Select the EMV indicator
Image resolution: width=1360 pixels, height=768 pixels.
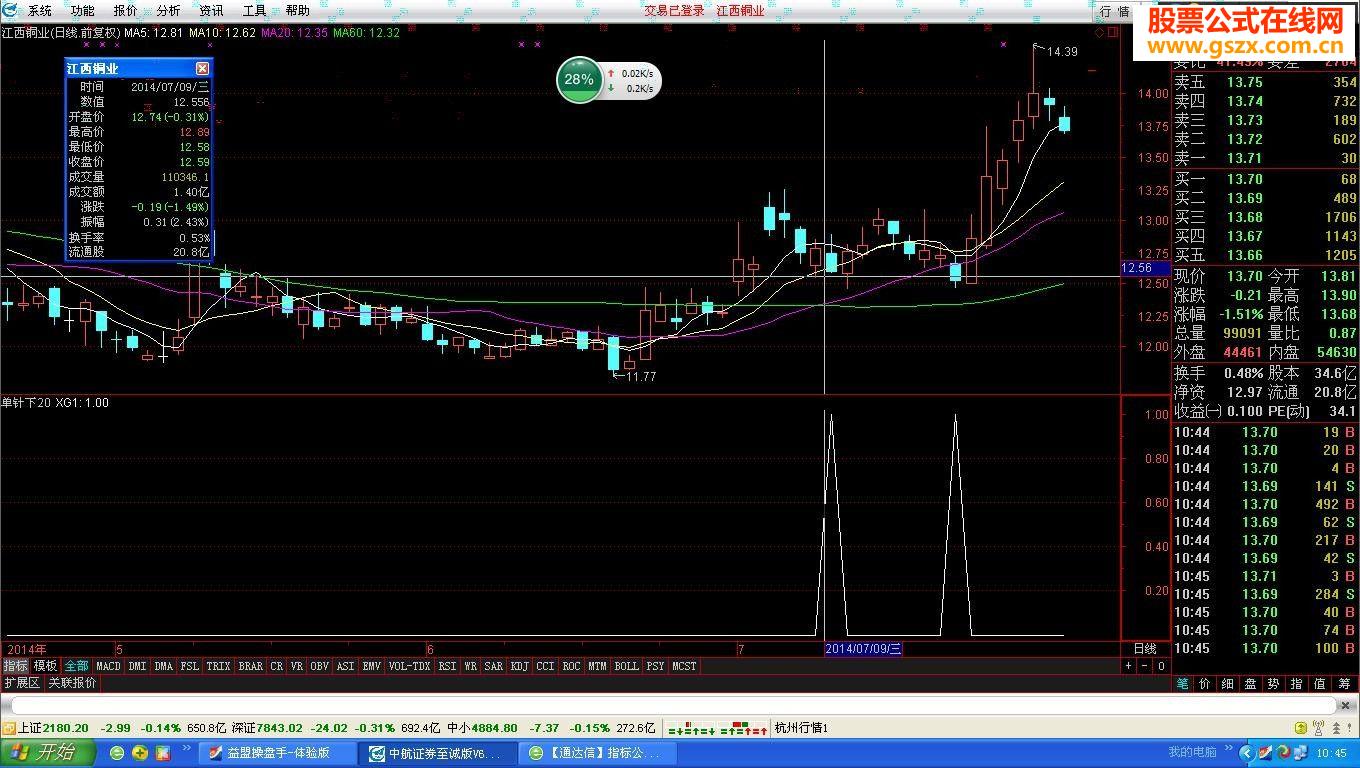coord(371,665)
